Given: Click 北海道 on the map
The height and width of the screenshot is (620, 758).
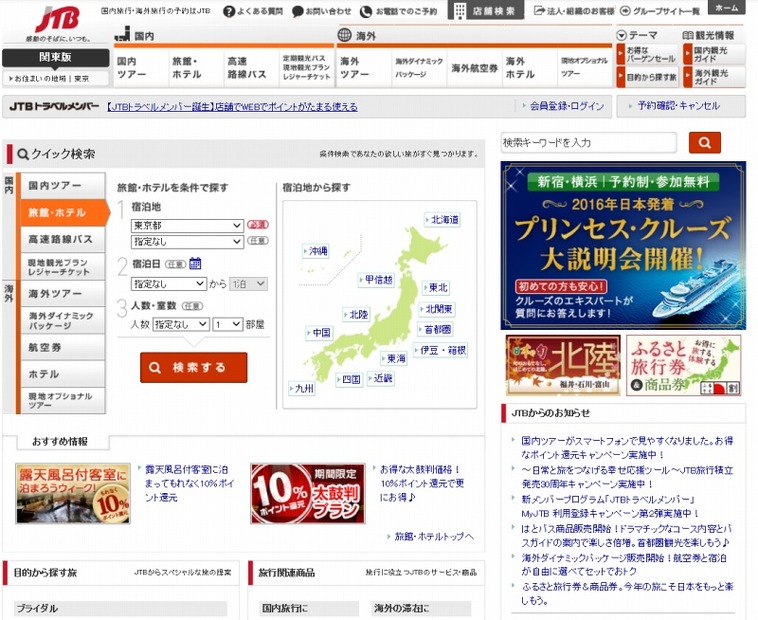Looking at the screenshot, I should 442,220.
